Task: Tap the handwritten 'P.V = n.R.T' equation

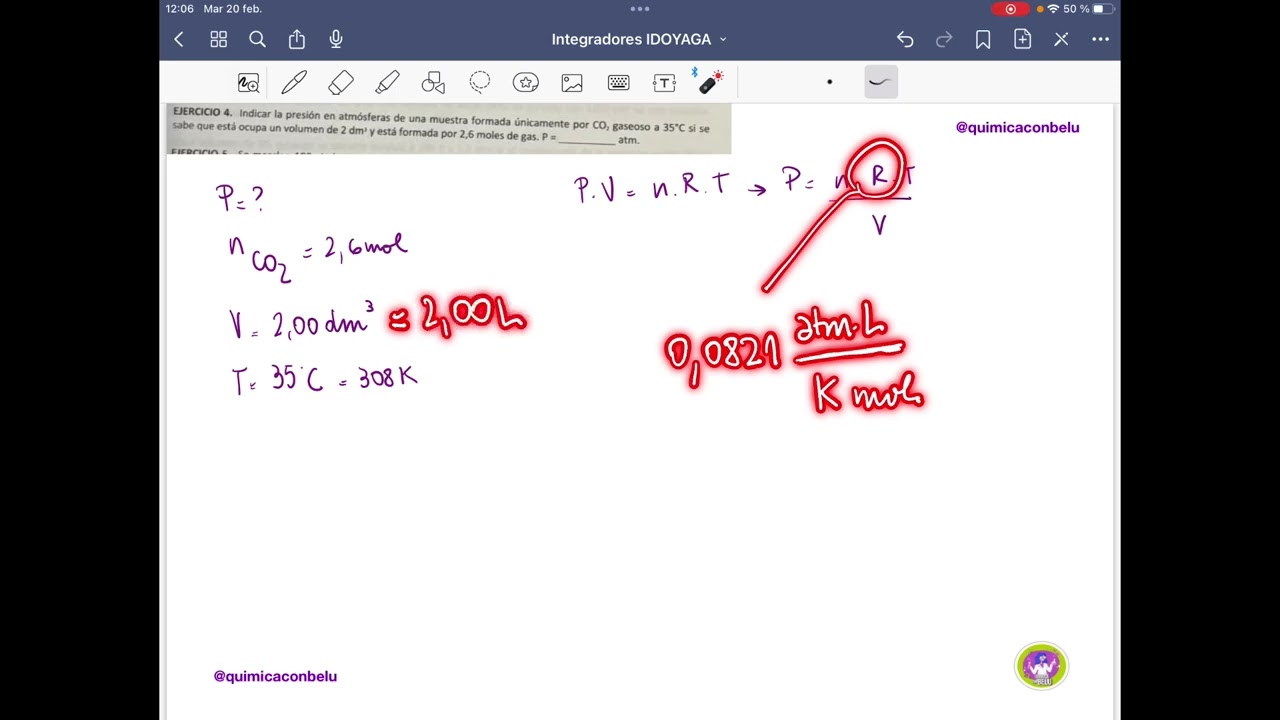Action: click(652, 187)
